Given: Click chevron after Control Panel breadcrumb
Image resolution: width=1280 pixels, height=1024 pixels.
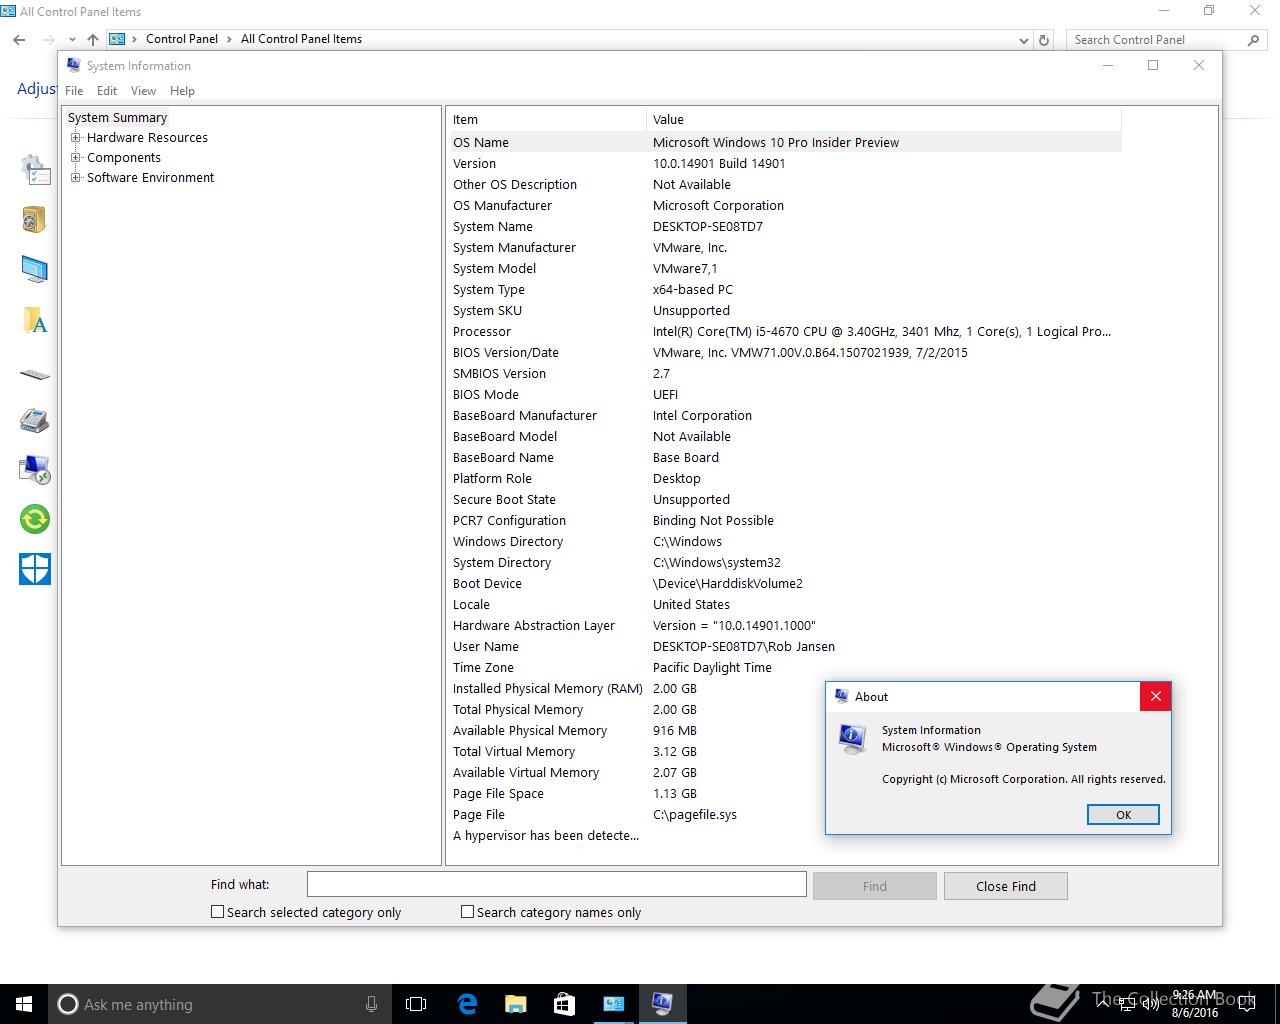Looking at the screenshot, I should (229, 39).
